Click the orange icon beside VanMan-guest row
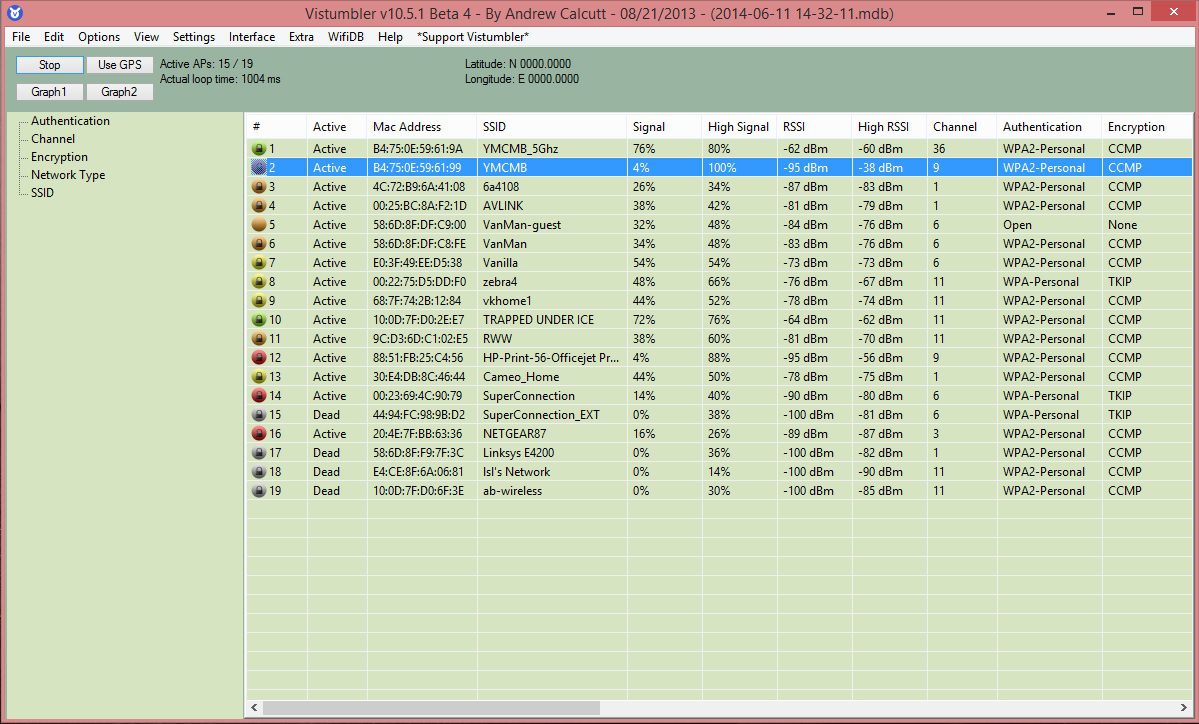1199x724 pixels. (x=258, y=225)
